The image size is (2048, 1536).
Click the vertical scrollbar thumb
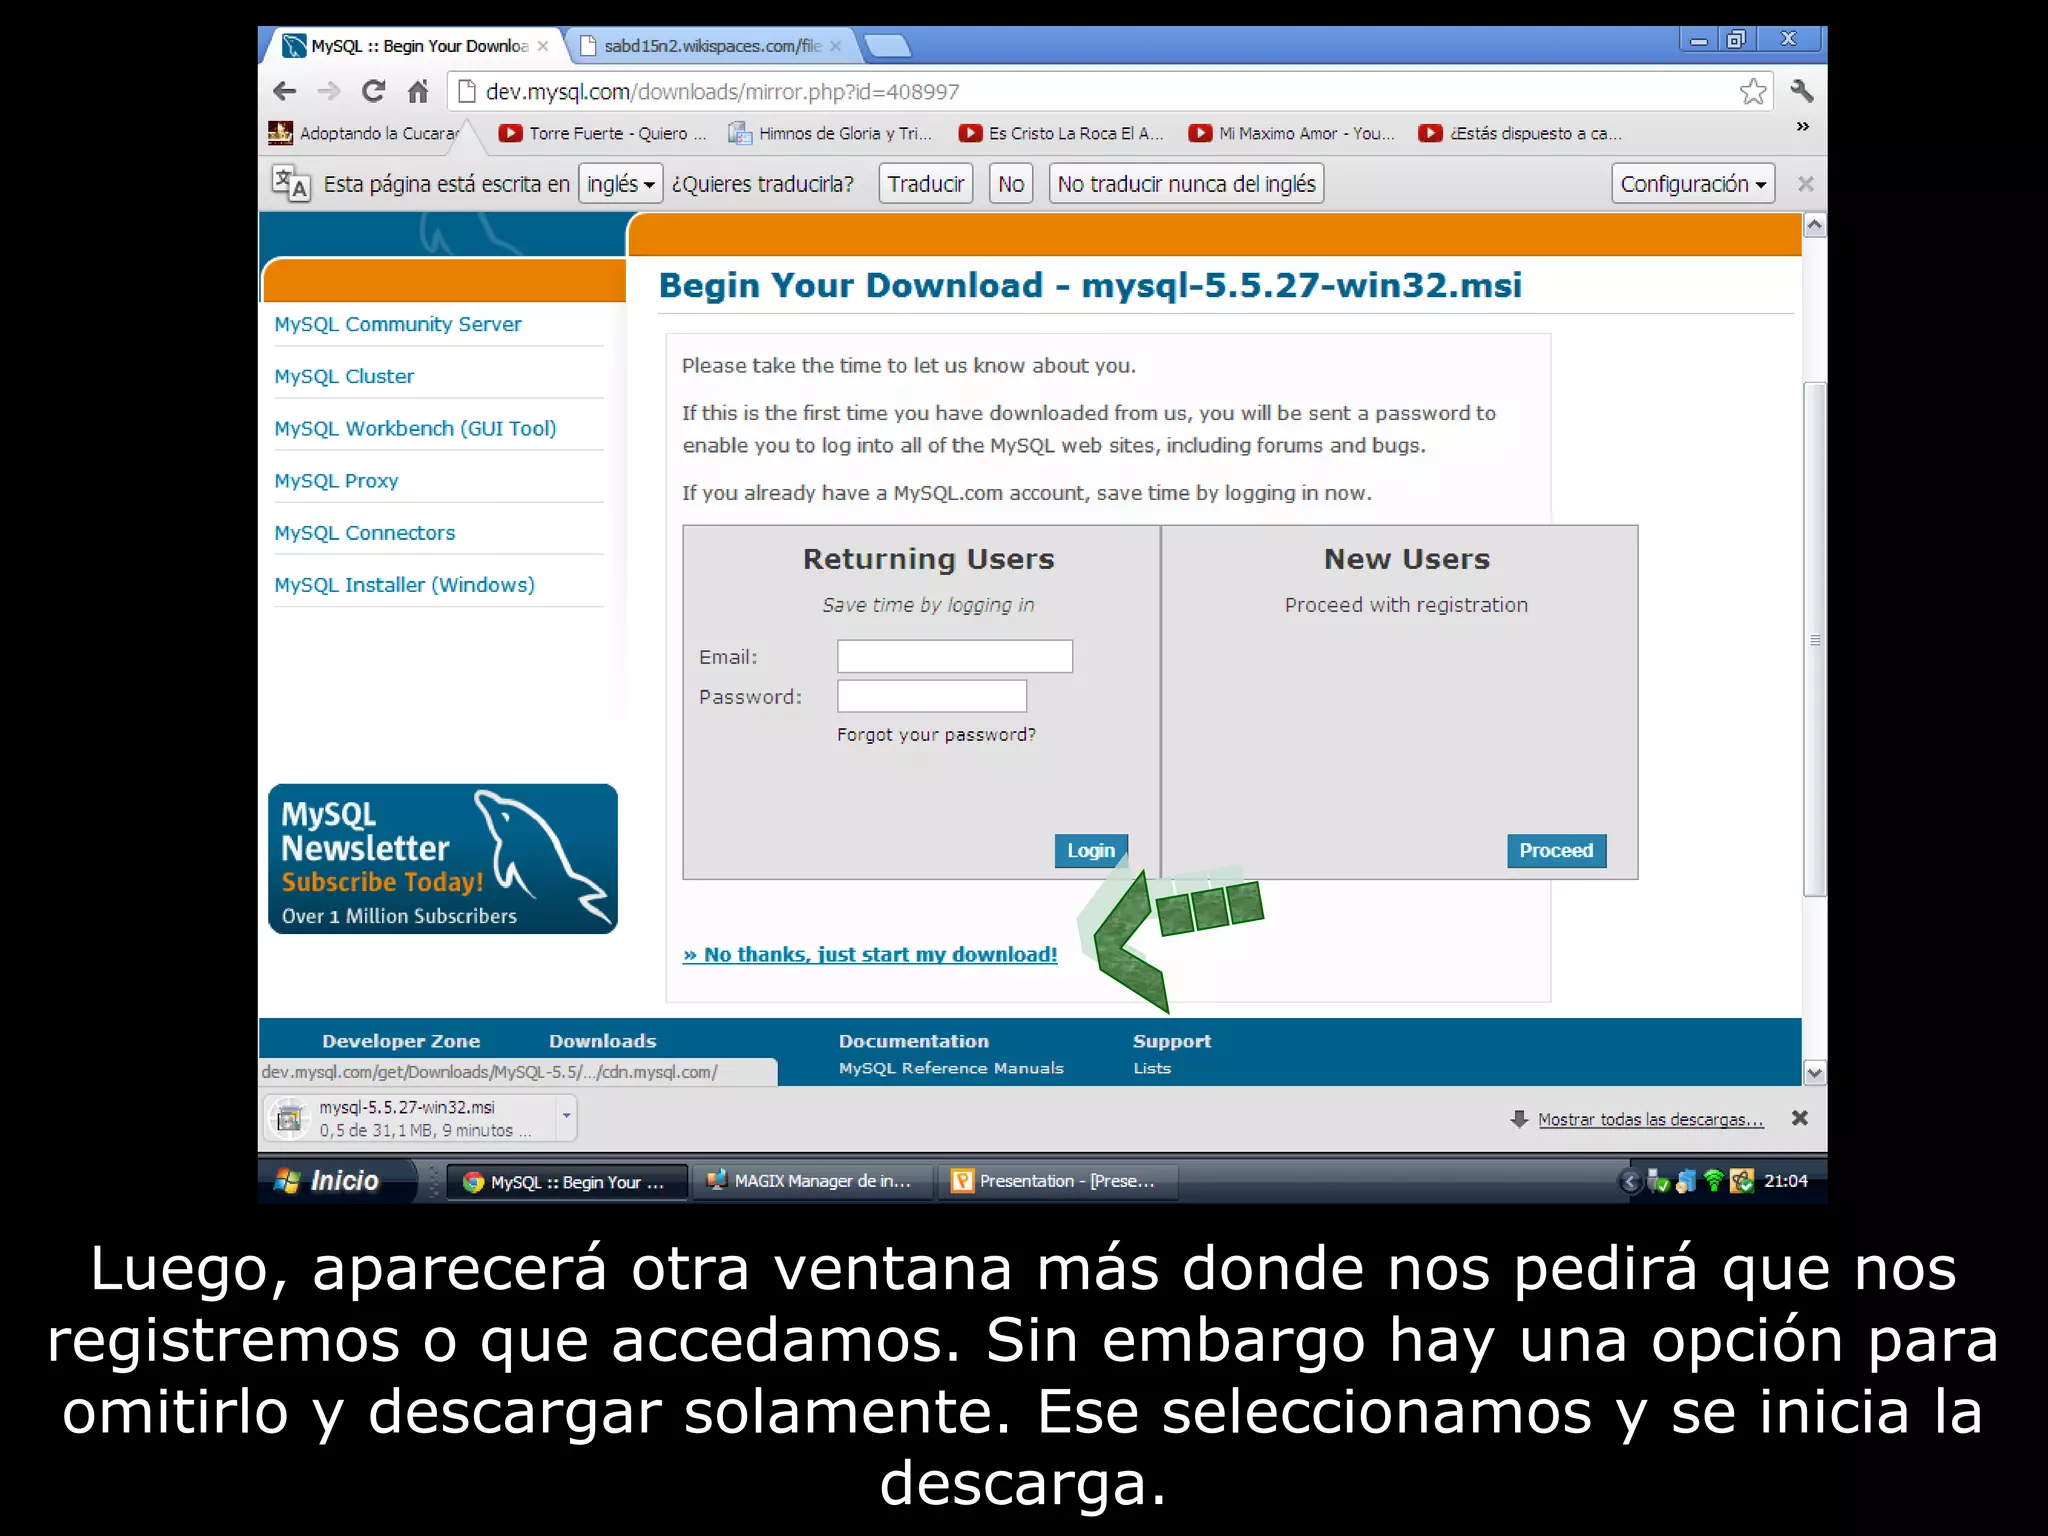[1814, 640]
